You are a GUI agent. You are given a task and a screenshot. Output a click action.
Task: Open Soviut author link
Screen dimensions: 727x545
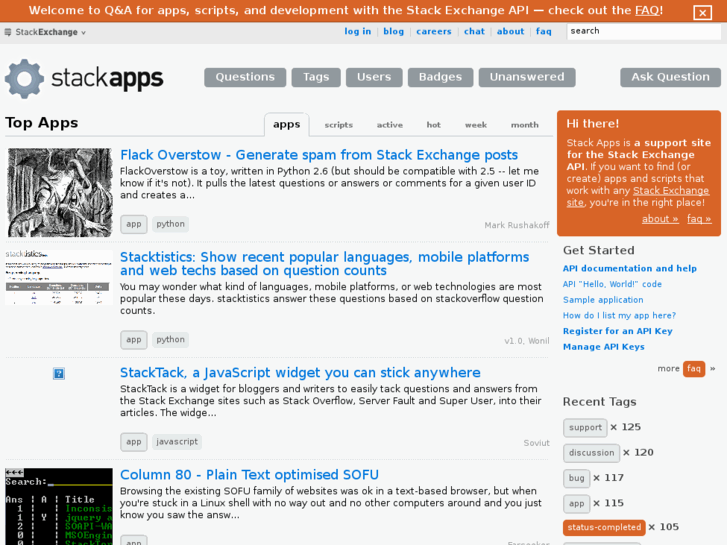coord(536,443)
